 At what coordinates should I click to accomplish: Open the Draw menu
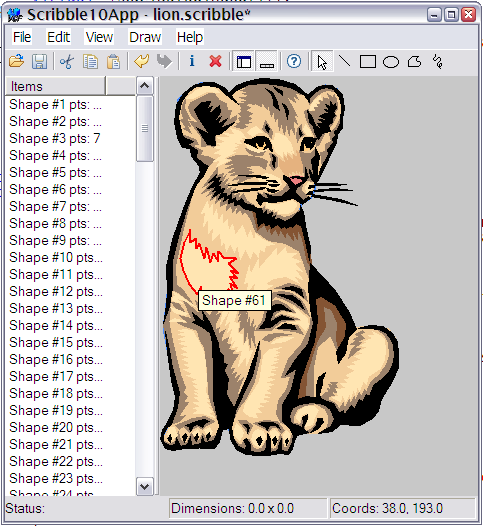pyautogui.click(x=145, y=37)
